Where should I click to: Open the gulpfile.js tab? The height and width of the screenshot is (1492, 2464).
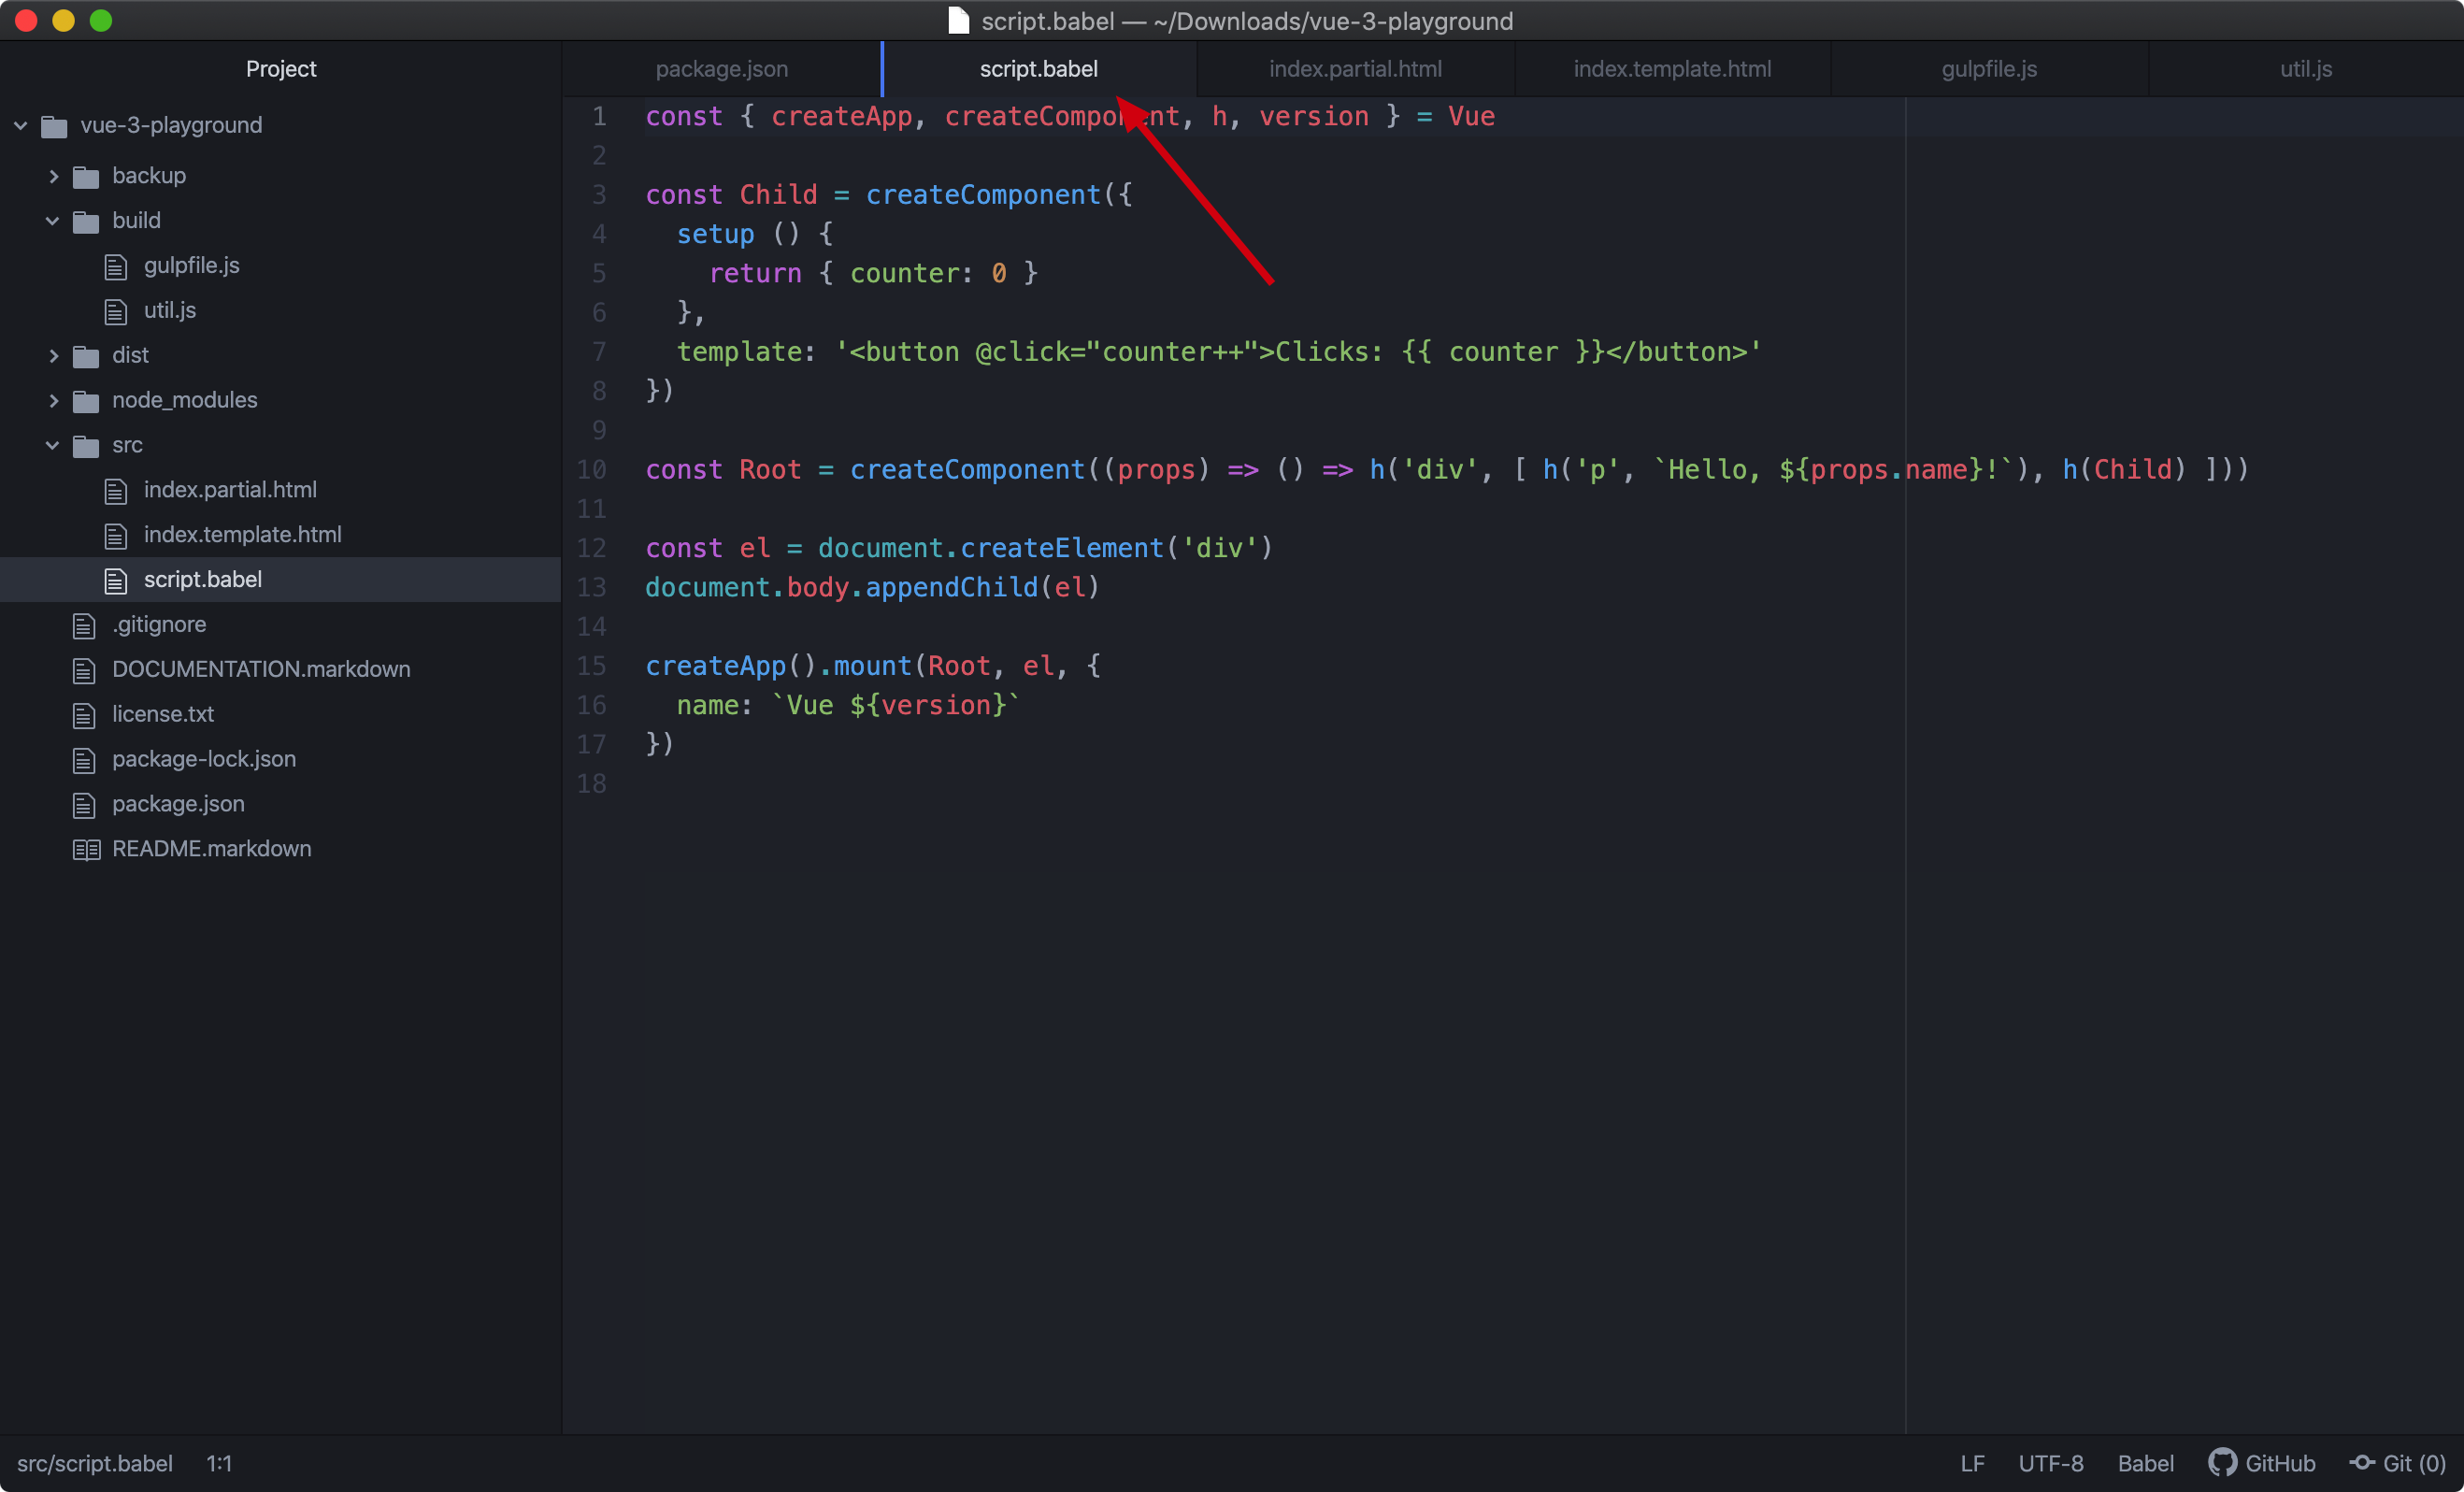click(x=1988, y=69)
